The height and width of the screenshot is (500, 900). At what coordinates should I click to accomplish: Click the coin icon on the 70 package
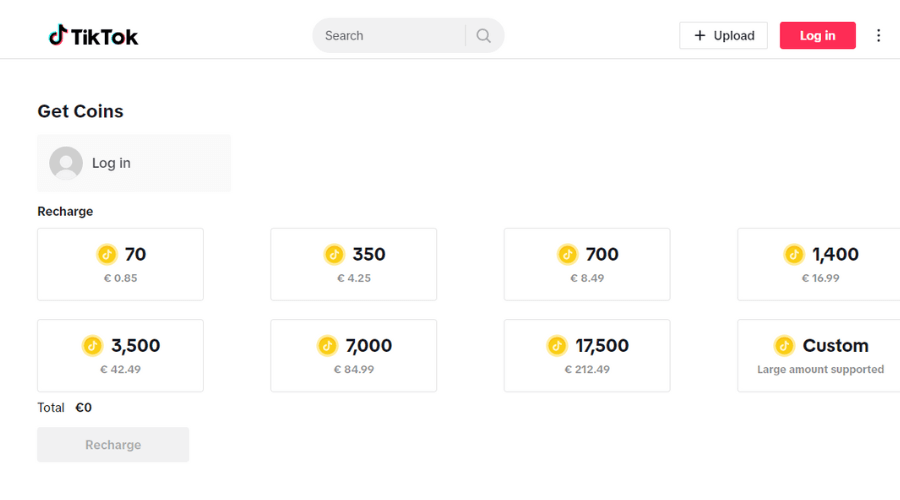(107, 254)
